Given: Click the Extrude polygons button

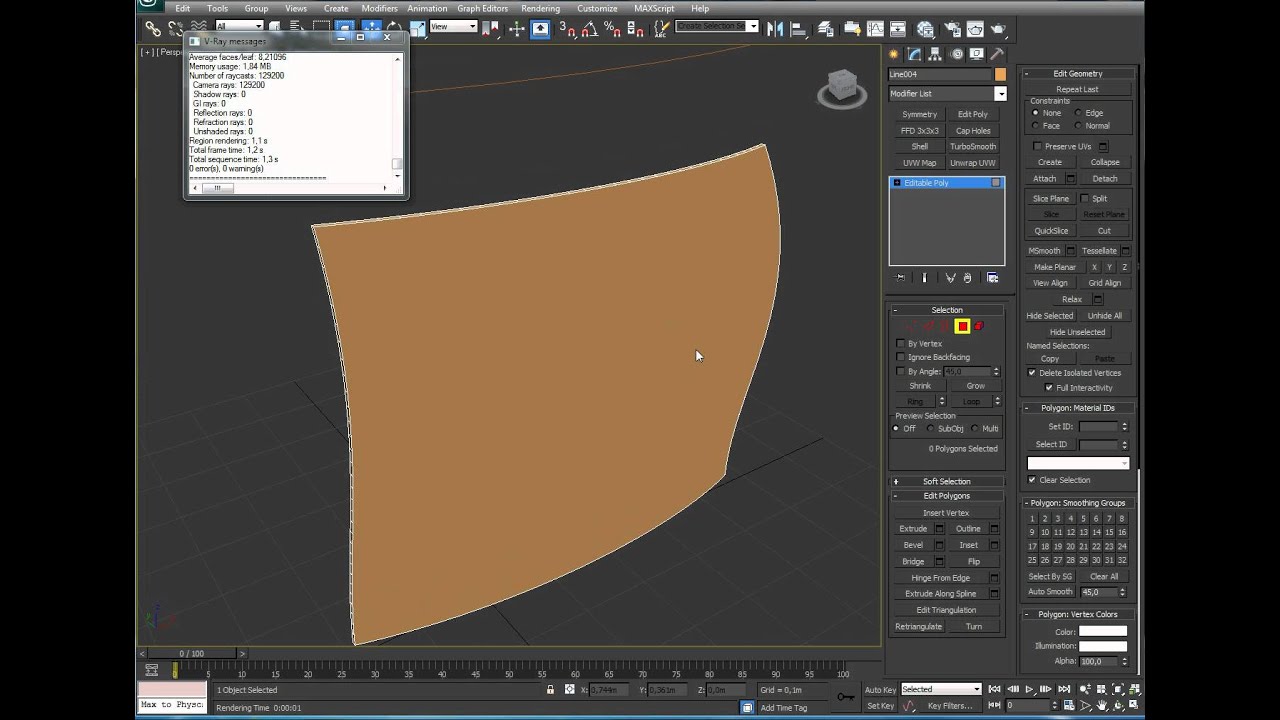Looking at the screenshot, I should [913, 529].
